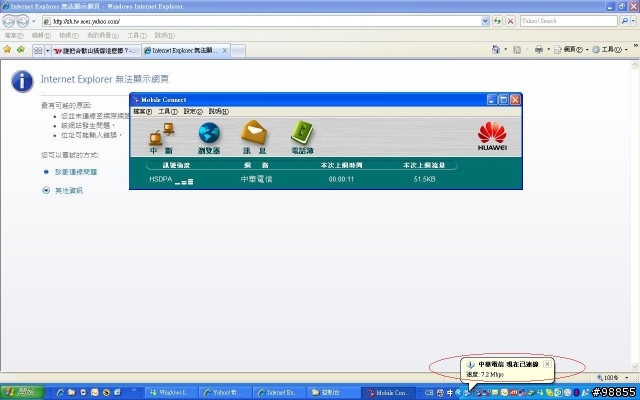
Task: Click the Print icon in command bar
Action: pos(539,50)
